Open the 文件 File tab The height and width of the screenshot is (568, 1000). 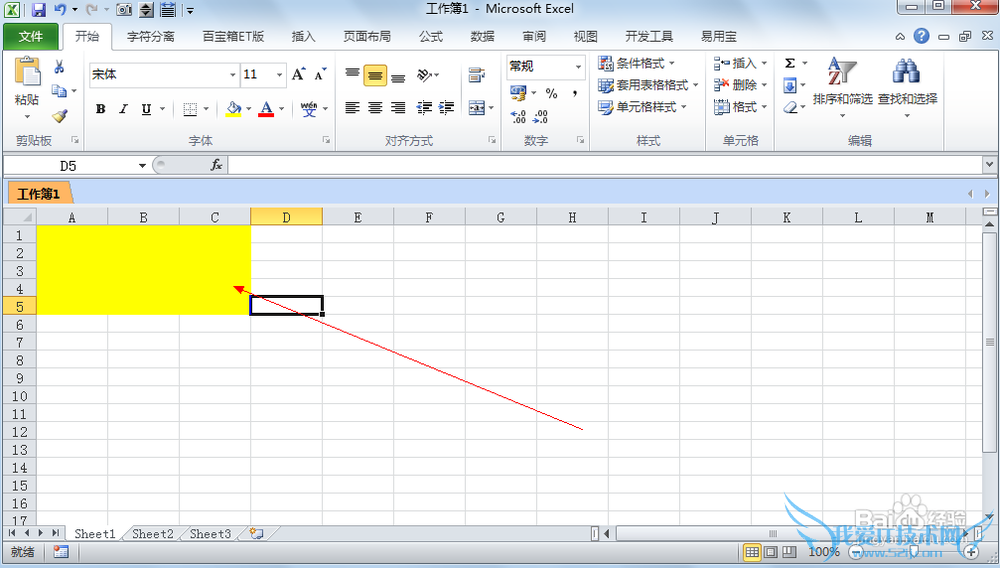(x=31, y=36)
